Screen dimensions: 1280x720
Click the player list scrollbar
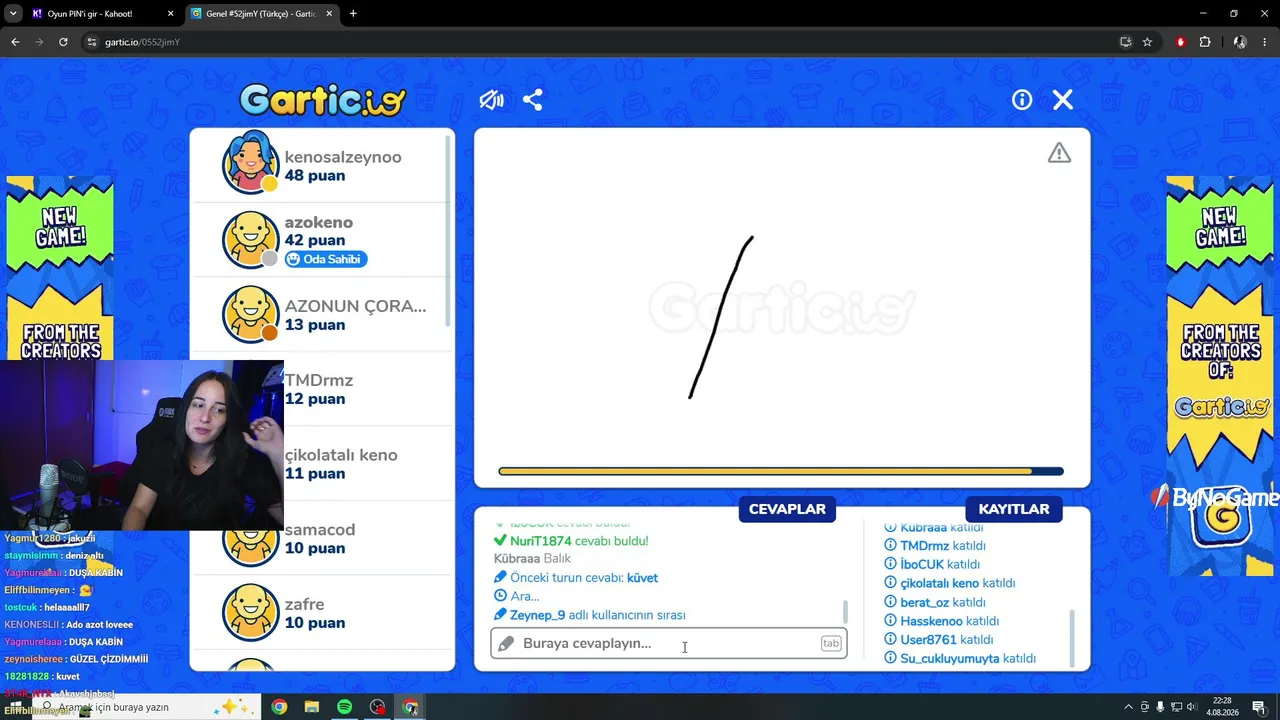tap(449, 230)
